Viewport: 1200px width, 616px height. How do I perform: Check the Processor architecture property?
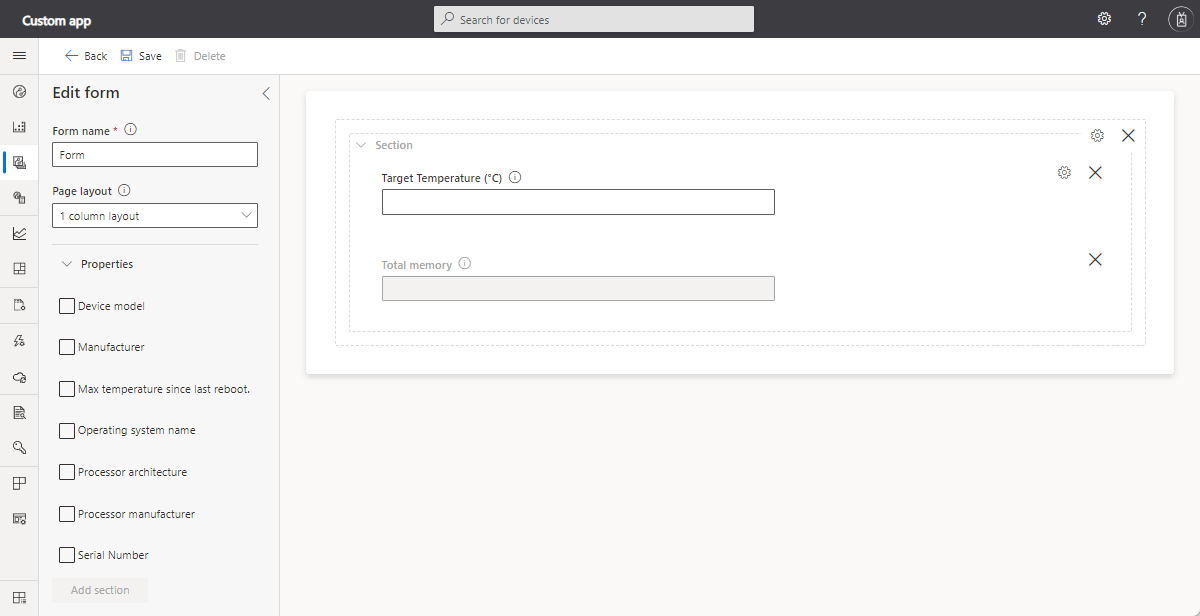tap(67, 472)
